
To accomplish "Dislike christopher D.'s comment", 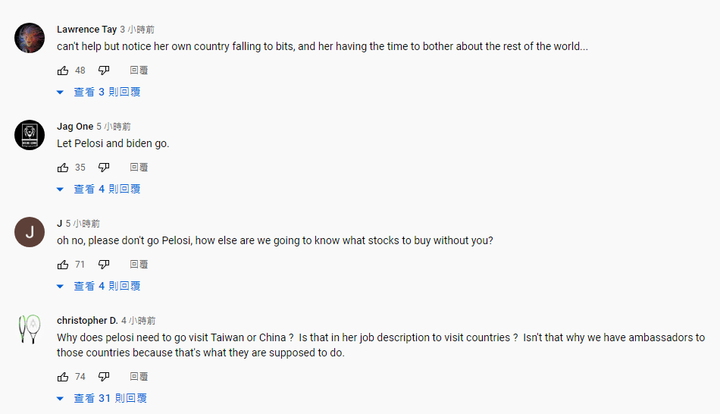I will click(x=104, y=377).
